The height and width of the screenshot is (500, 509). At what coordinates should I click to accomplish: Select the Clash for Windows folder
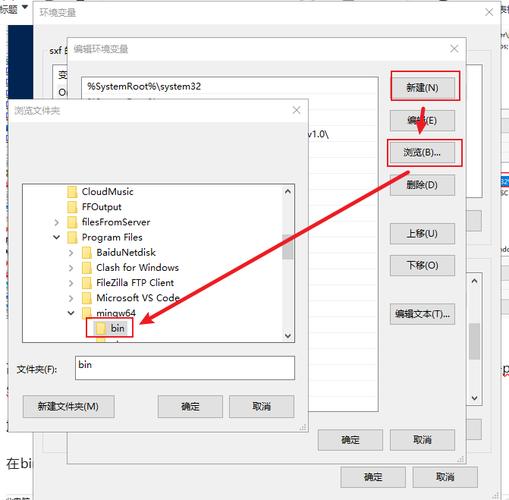137,267
